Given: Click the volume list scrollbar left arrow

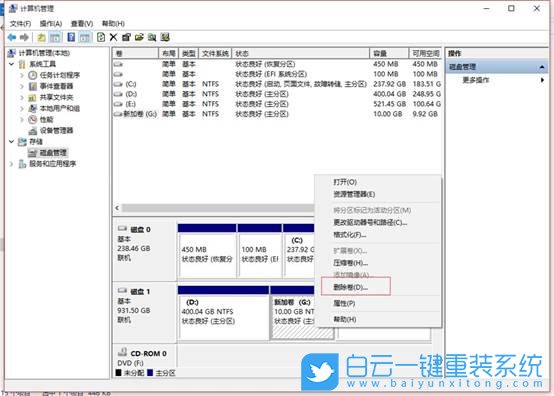Looking at the screenshot, I should 117,208.
